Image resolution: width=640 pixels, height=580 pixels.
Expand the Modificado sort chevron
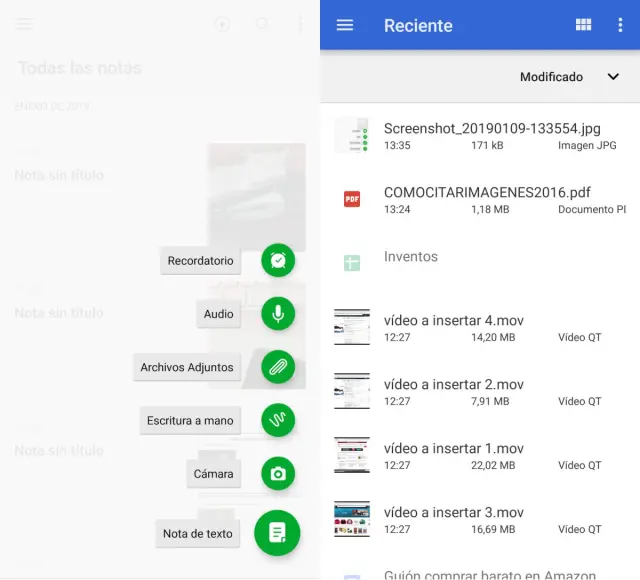(x=613, y=77)
